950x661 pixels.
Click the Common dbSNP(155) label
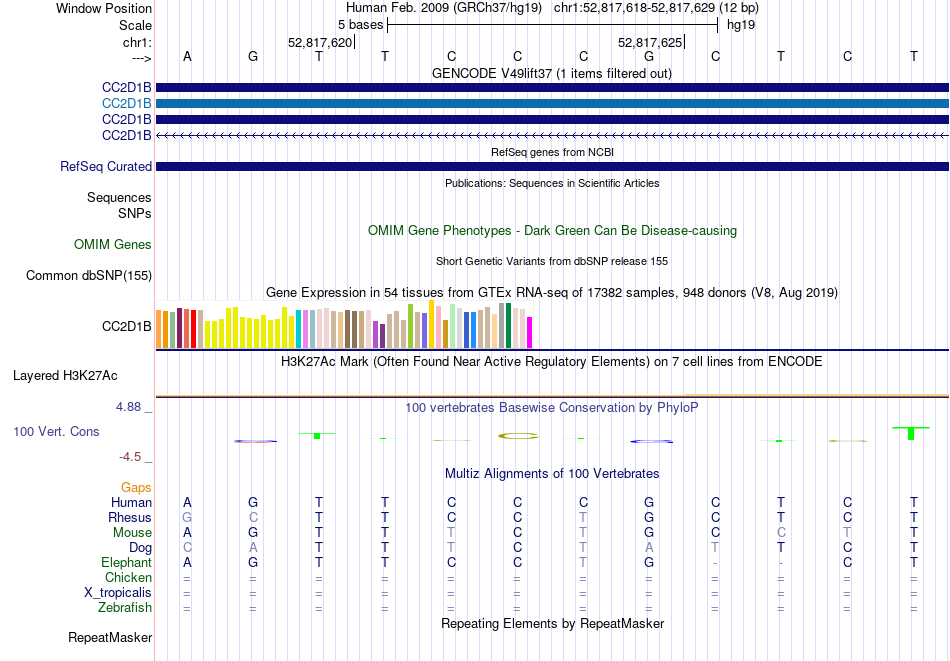(x=89, y=276)
